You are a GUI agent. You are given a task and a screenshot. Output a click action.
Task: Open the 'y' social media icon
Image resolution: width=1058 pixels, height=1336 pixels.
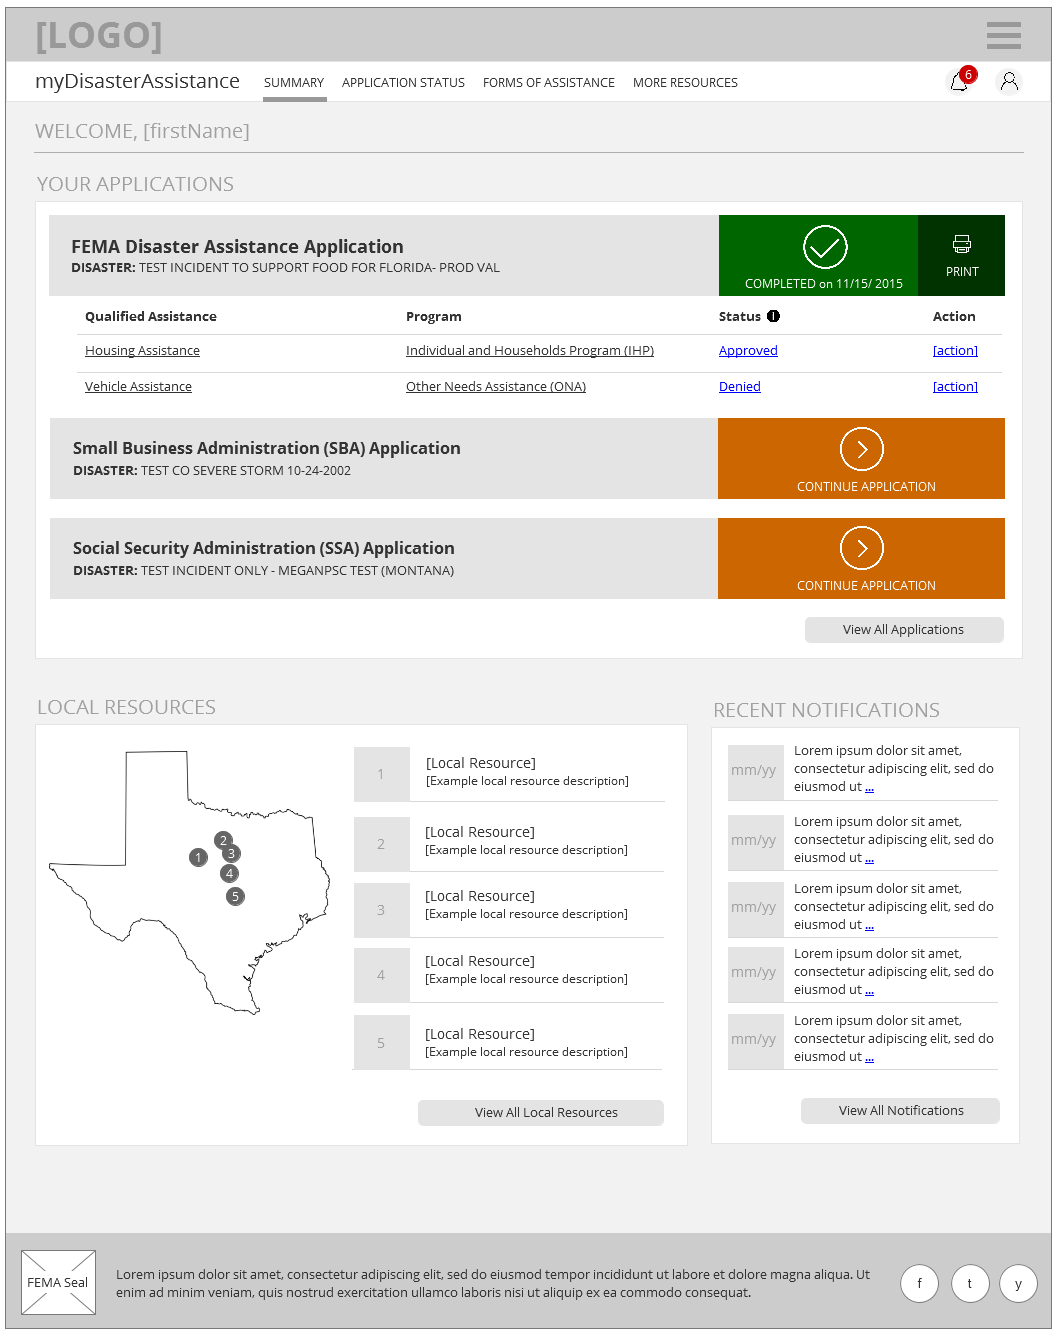point(1018,1283)
